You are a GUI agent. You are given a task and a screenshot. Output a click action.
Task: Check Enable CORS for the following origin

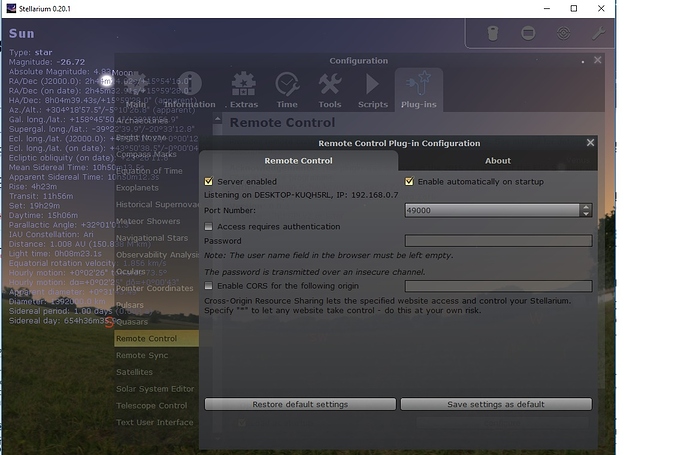[209, 286]
